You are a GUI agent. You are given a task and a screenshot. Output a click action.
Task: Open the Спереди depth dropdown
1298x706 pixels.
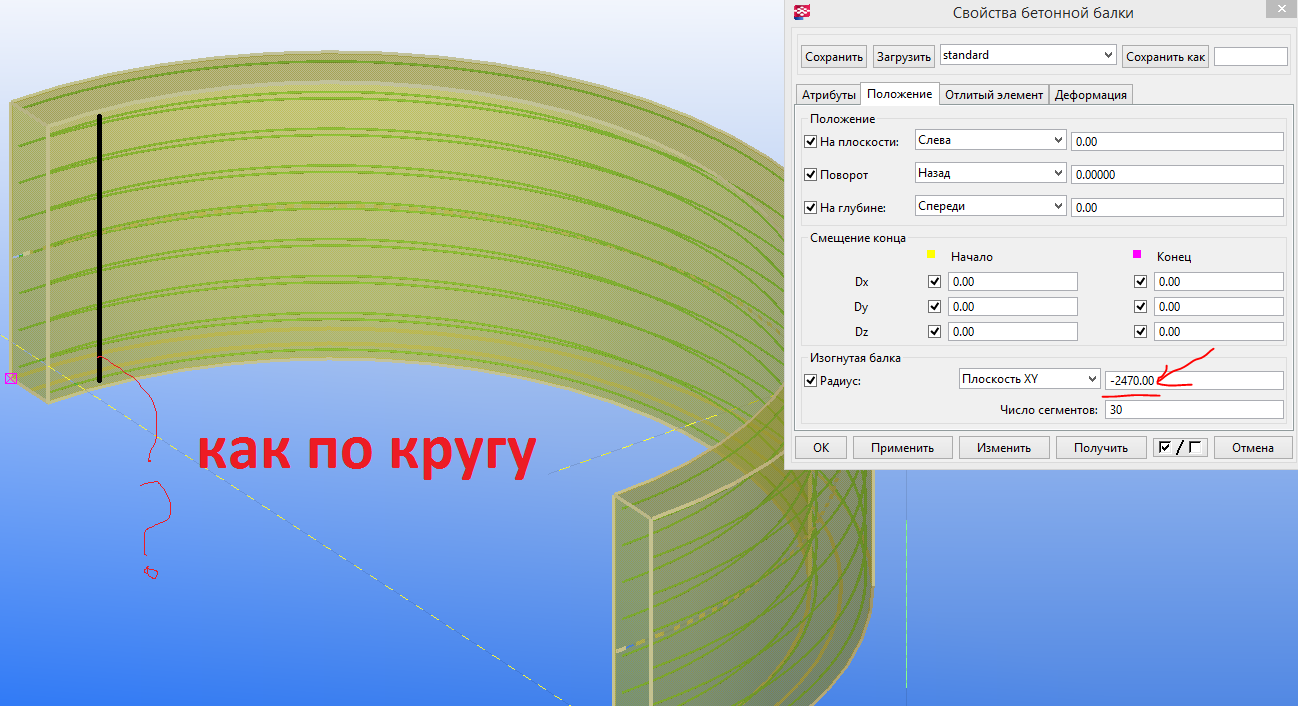click(x=991, y=207)
